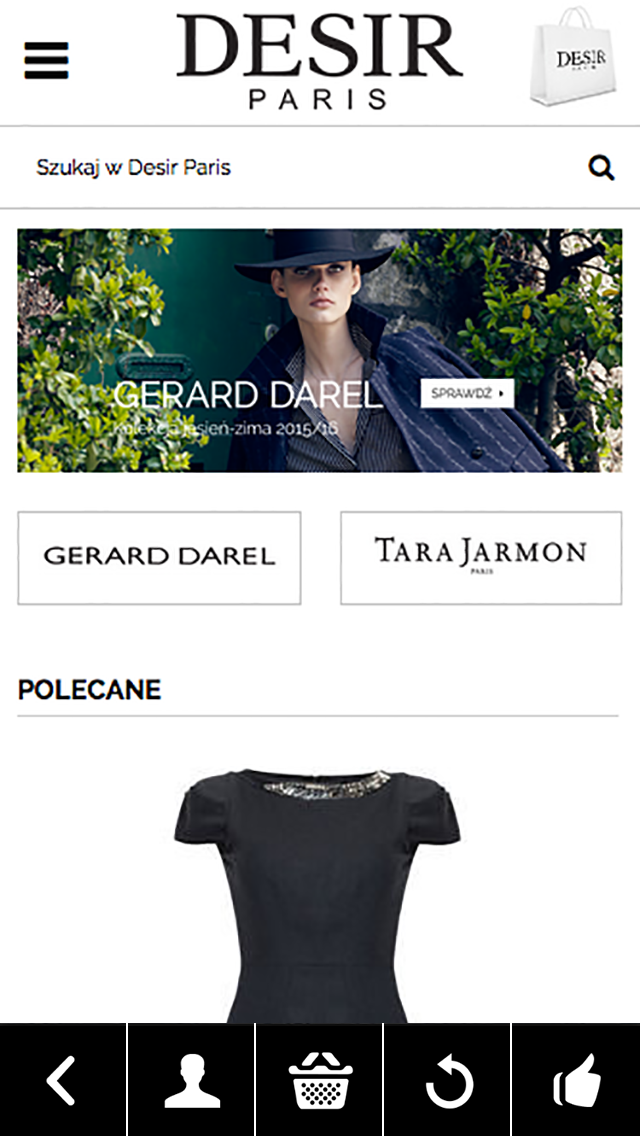
Task: Click the small arrow on SPRAWDŹ
Action: pos(502,394)
